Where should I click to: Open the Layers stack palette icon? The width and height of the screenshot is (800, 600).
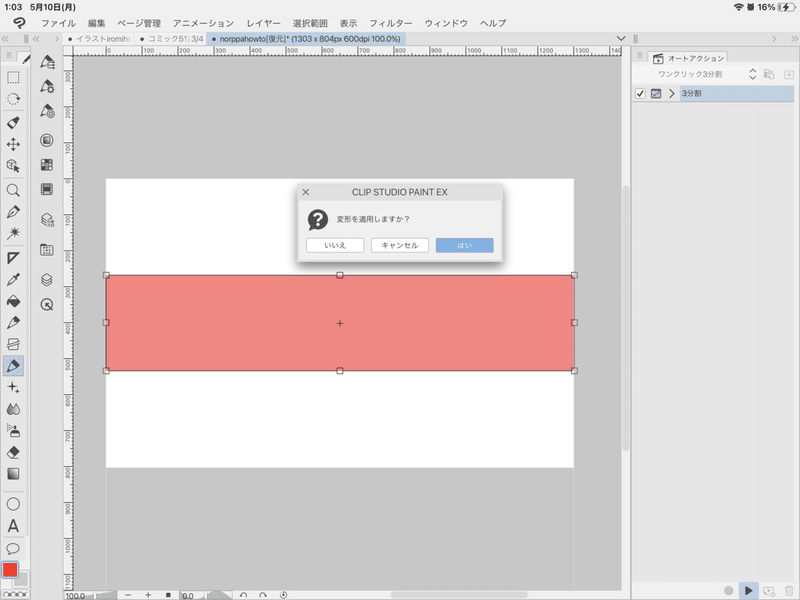tap(47, 280)
